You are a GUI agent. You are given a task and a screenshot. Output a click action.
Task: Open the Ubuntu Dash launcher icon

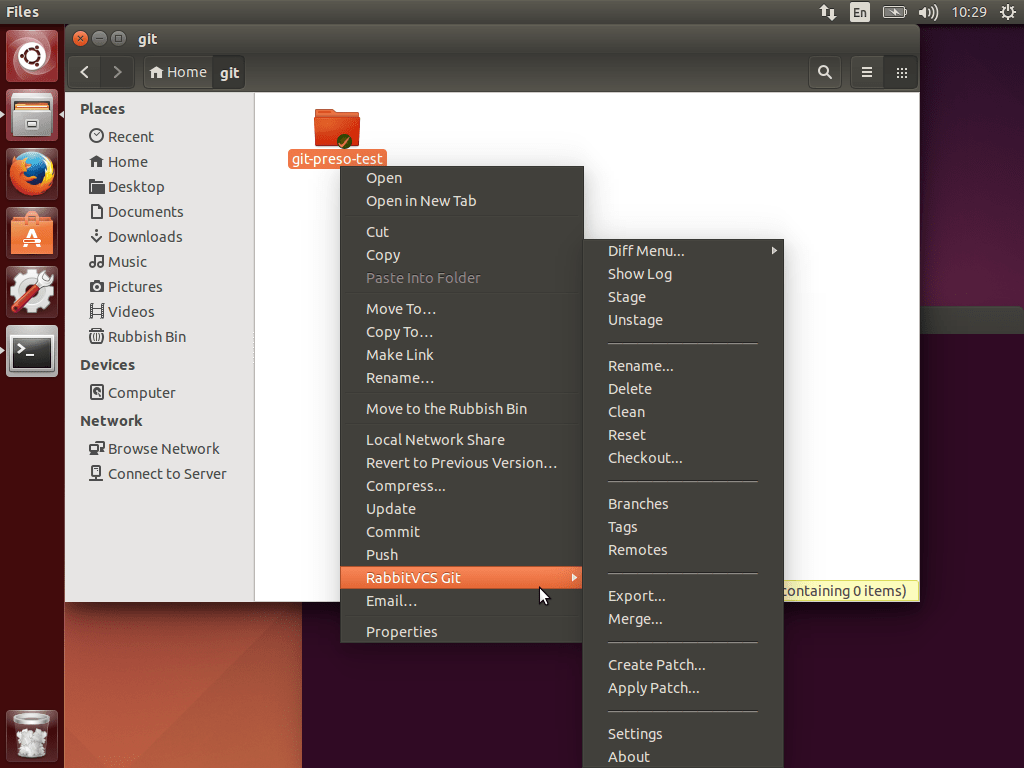[32, 56]
